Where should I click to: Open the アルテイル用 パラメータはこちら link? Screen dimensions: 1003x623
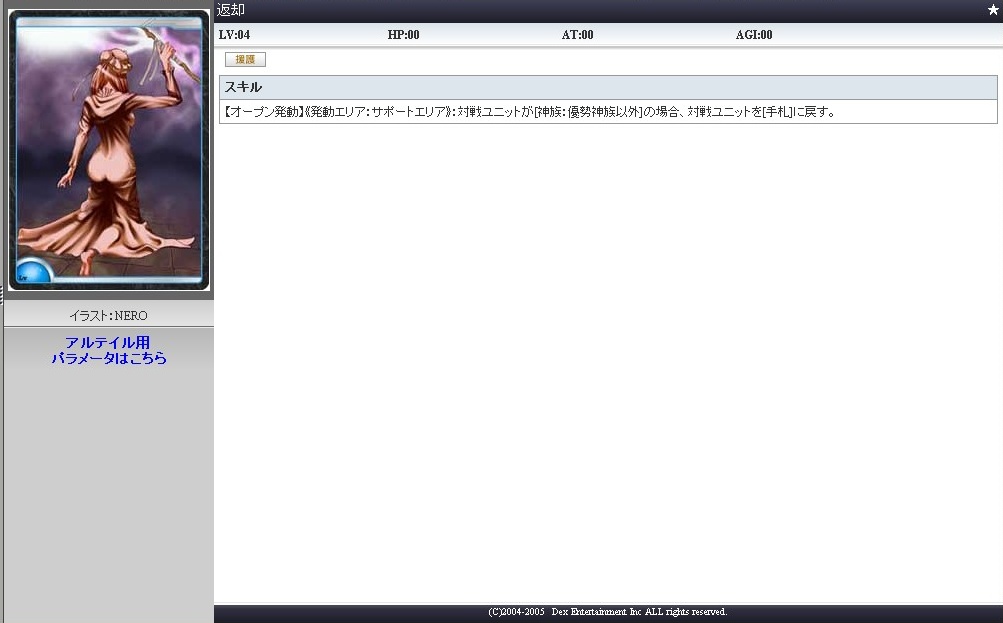pos(108,351)
